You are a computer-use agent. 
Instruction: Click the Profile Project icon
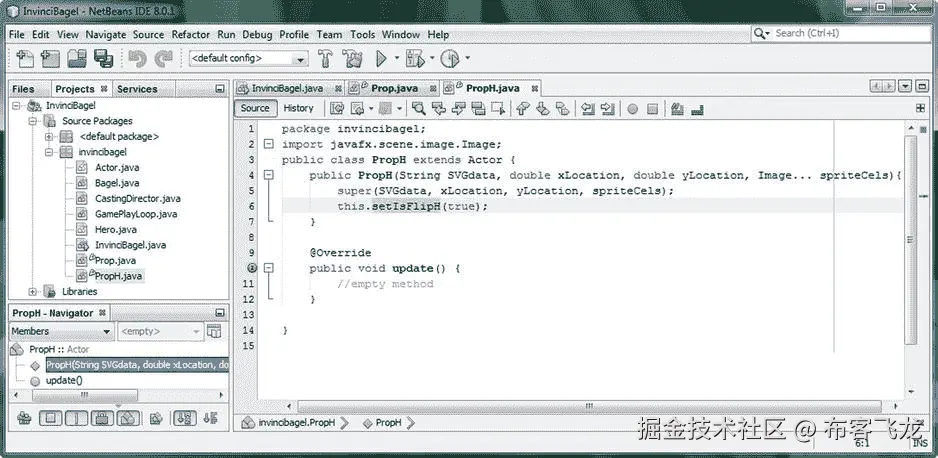point(449,58)
